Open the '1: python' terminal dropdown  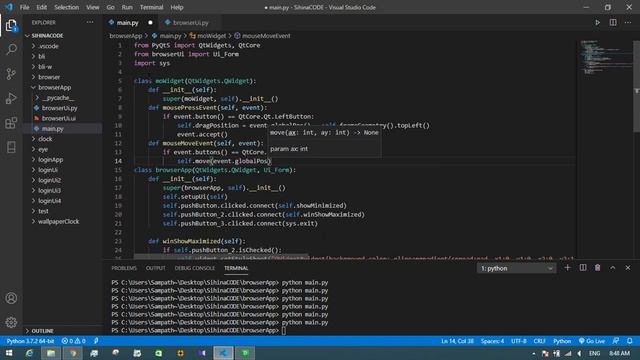coord(516,268)
